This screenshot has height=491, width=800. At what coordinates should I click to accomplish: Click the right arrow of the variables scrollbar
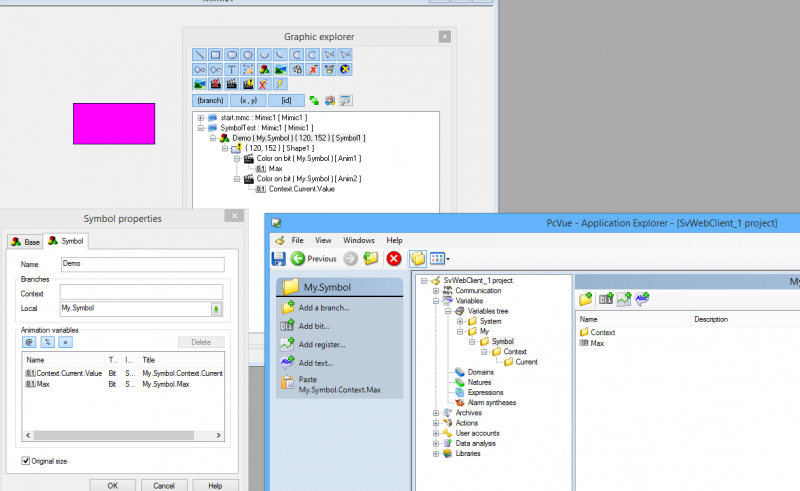[218, 435]
